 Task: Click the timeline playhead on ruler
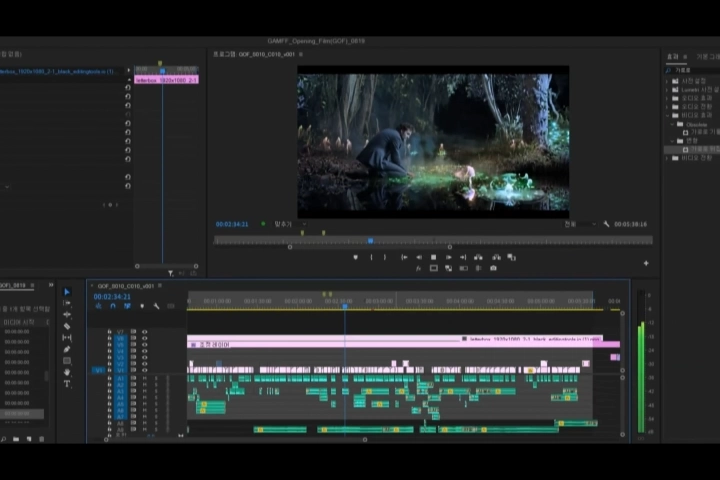tap(345, 306)
